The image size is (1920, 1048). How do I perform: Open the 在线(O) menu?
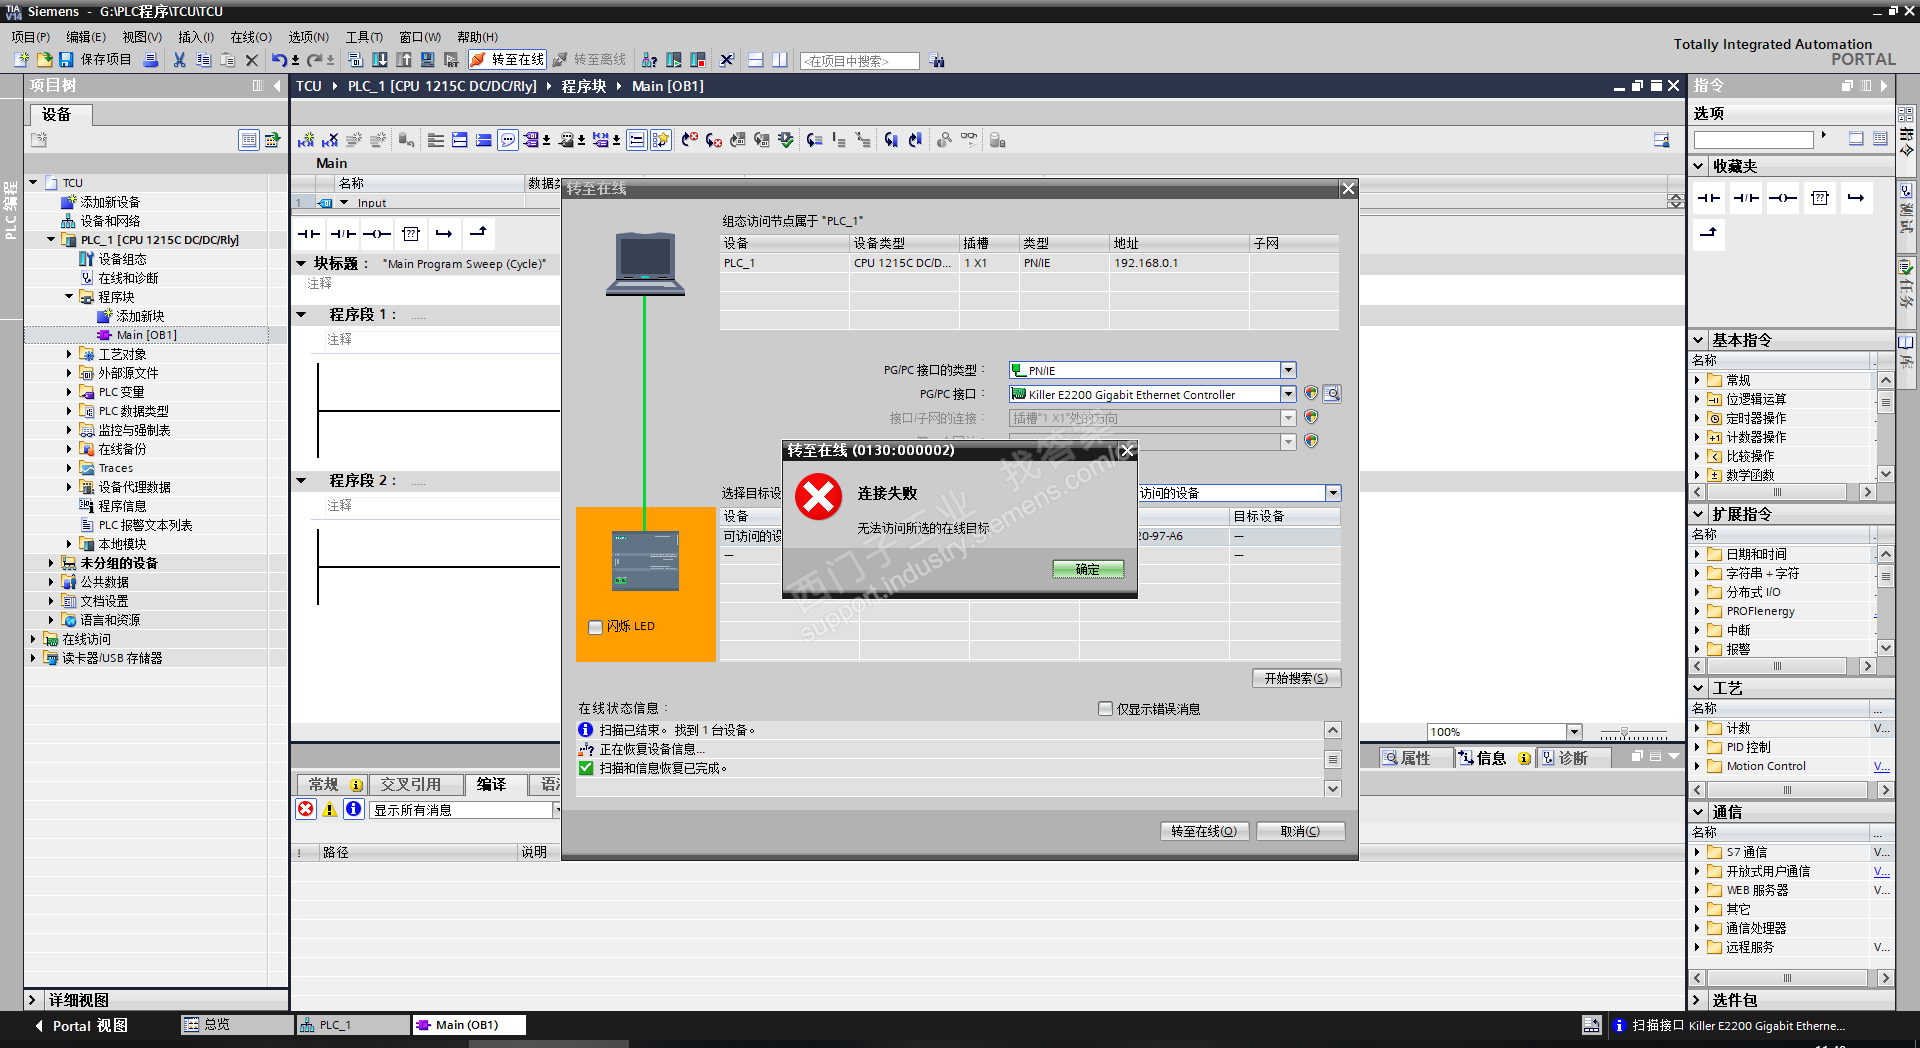pos(251,37)
